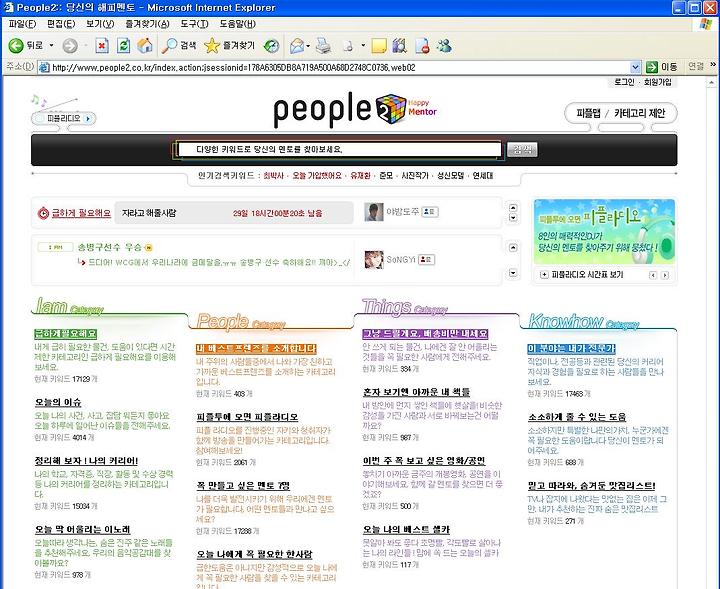
Task: Click the document with red badge icon
Action: [422, 45]
